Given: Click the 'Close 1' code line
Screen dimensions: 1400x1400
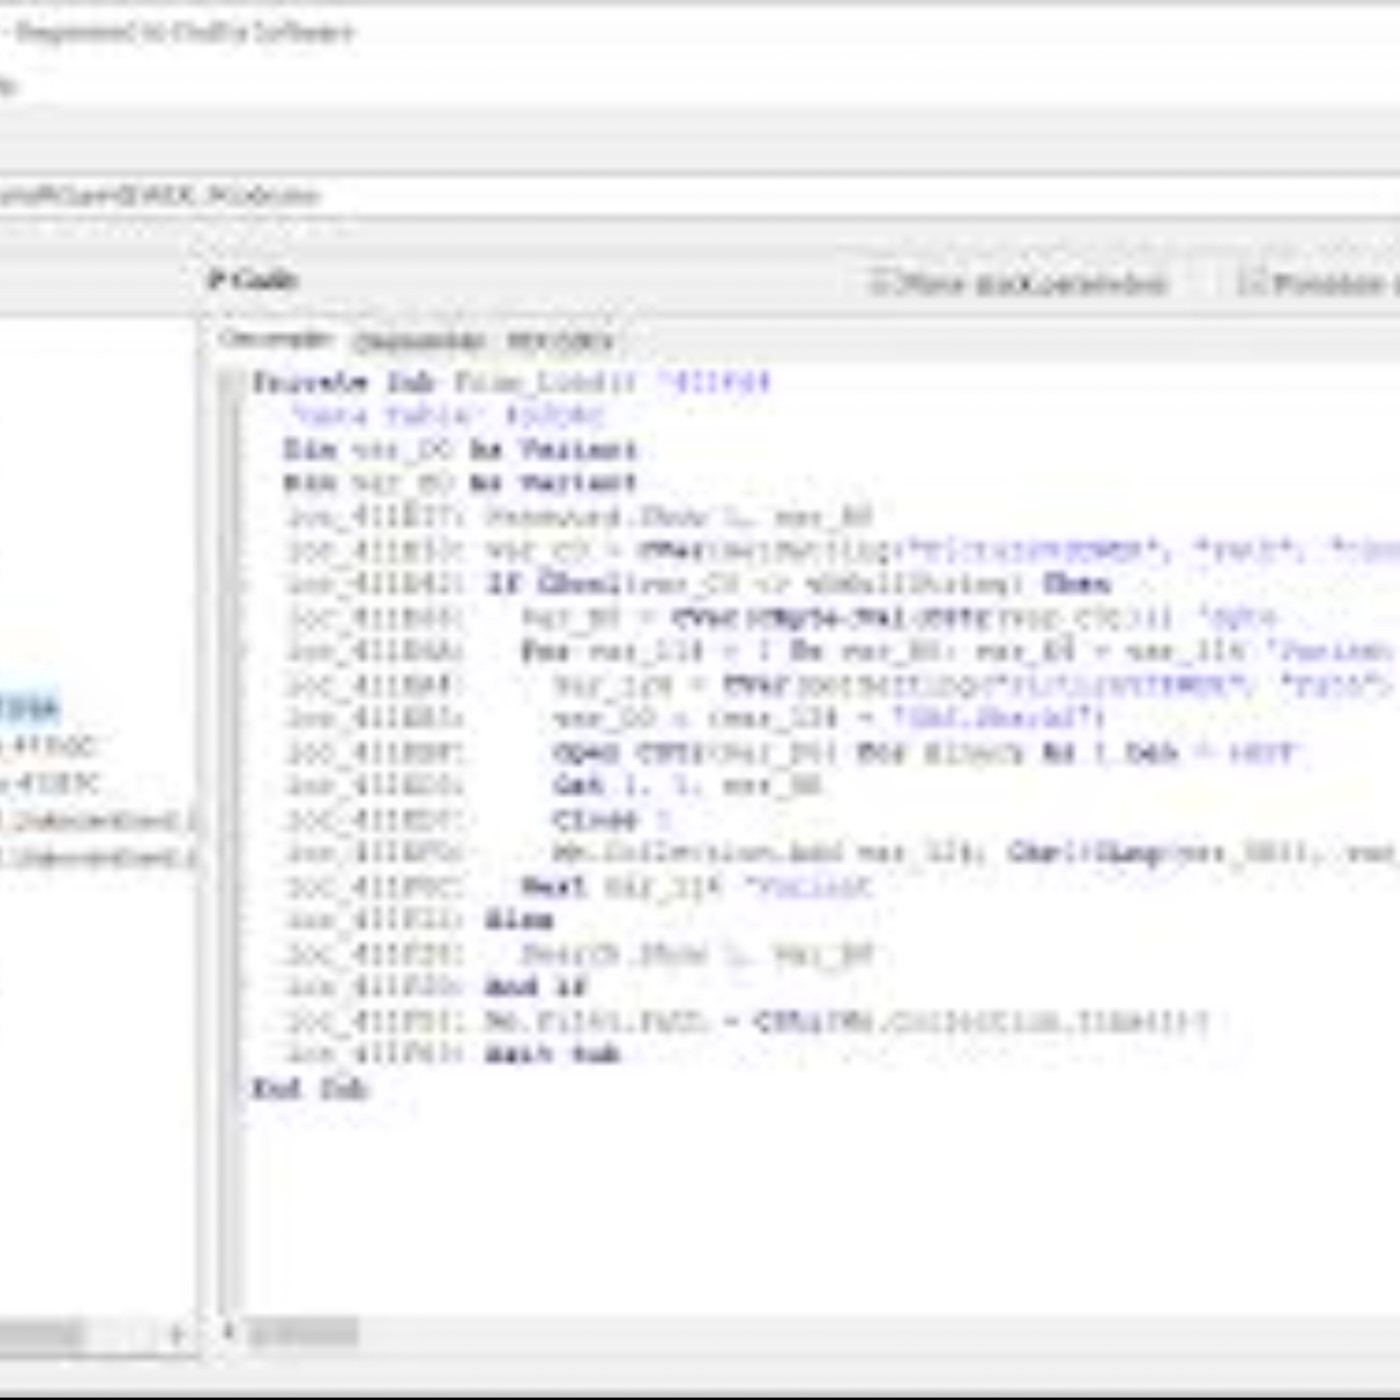Looking at the screenshot, I should [479, 820].
